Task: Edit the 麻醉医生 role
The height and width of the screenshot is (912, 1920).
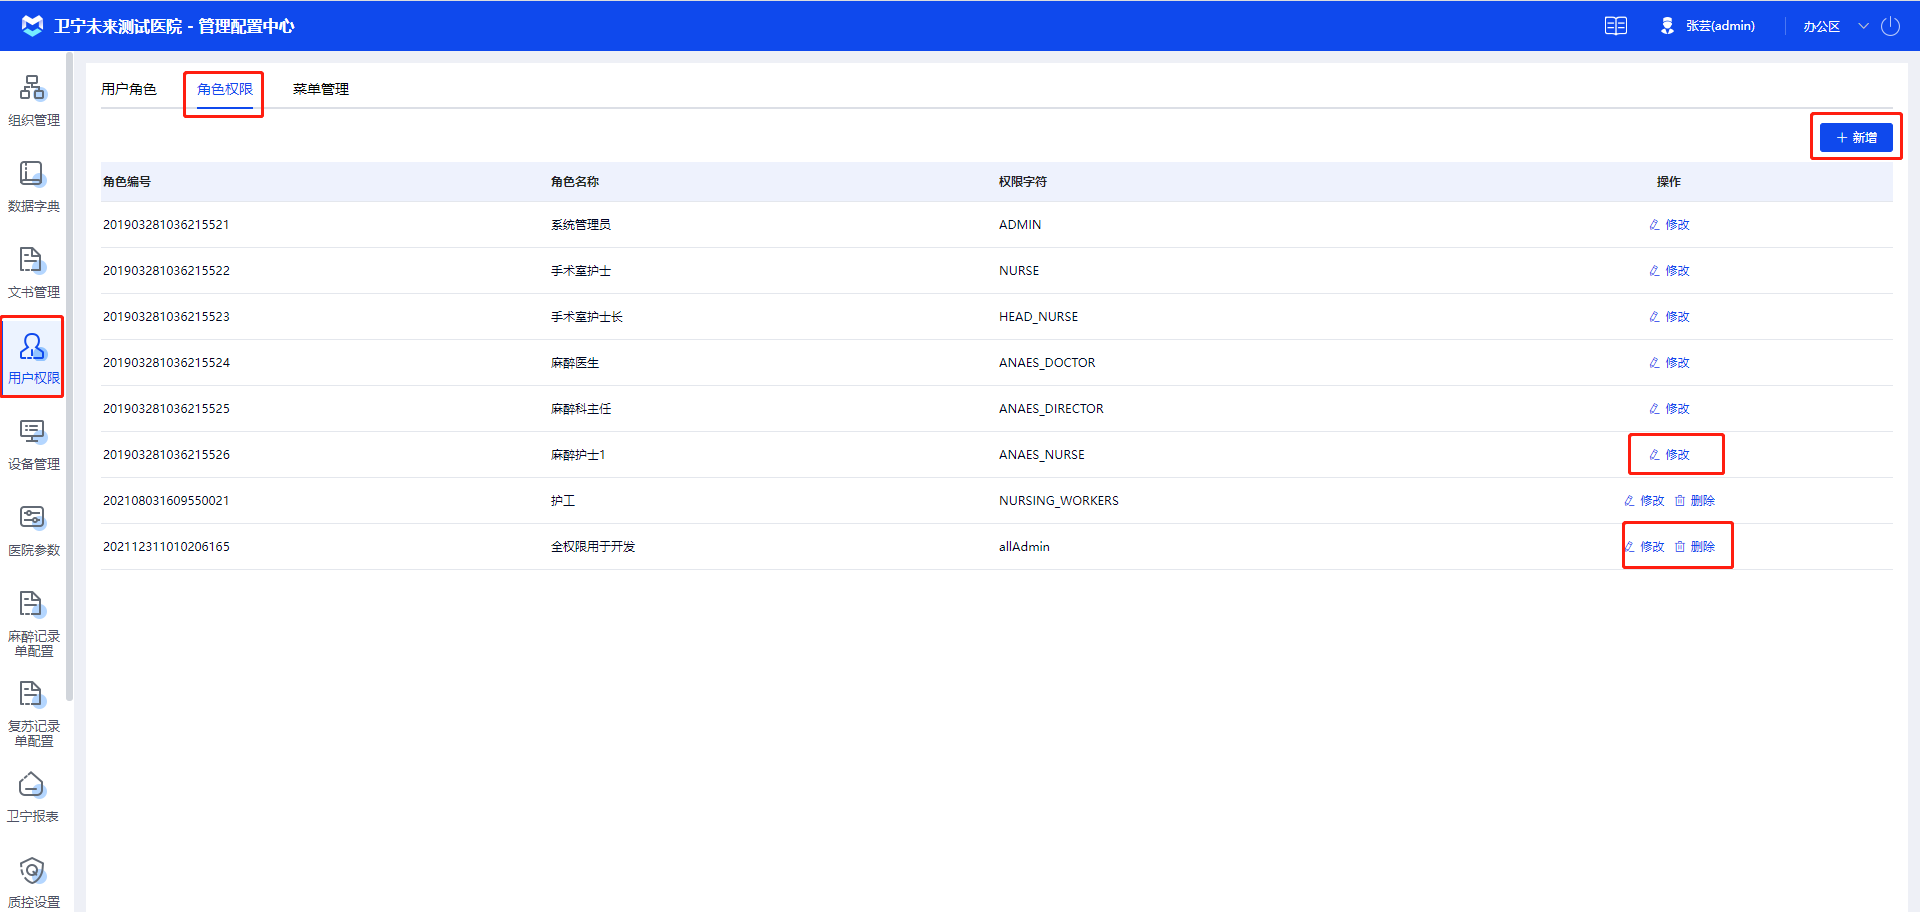Action: tap(1669, 363)
